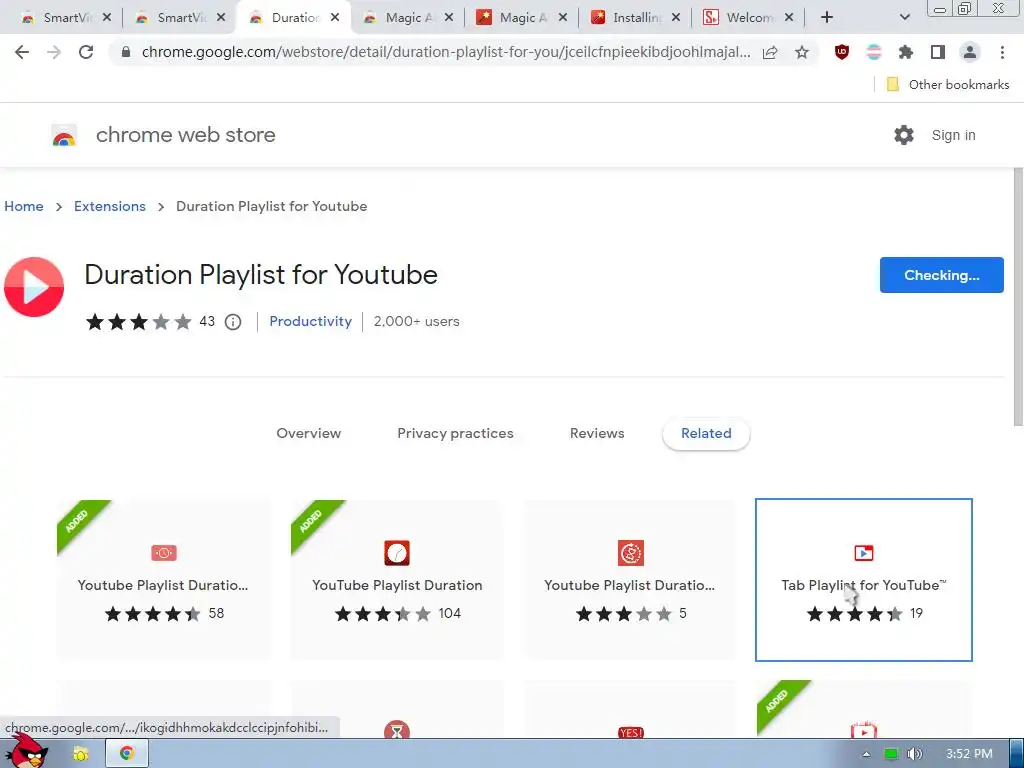Click Sign in
1024x768 pixels.
coord(953,135)
